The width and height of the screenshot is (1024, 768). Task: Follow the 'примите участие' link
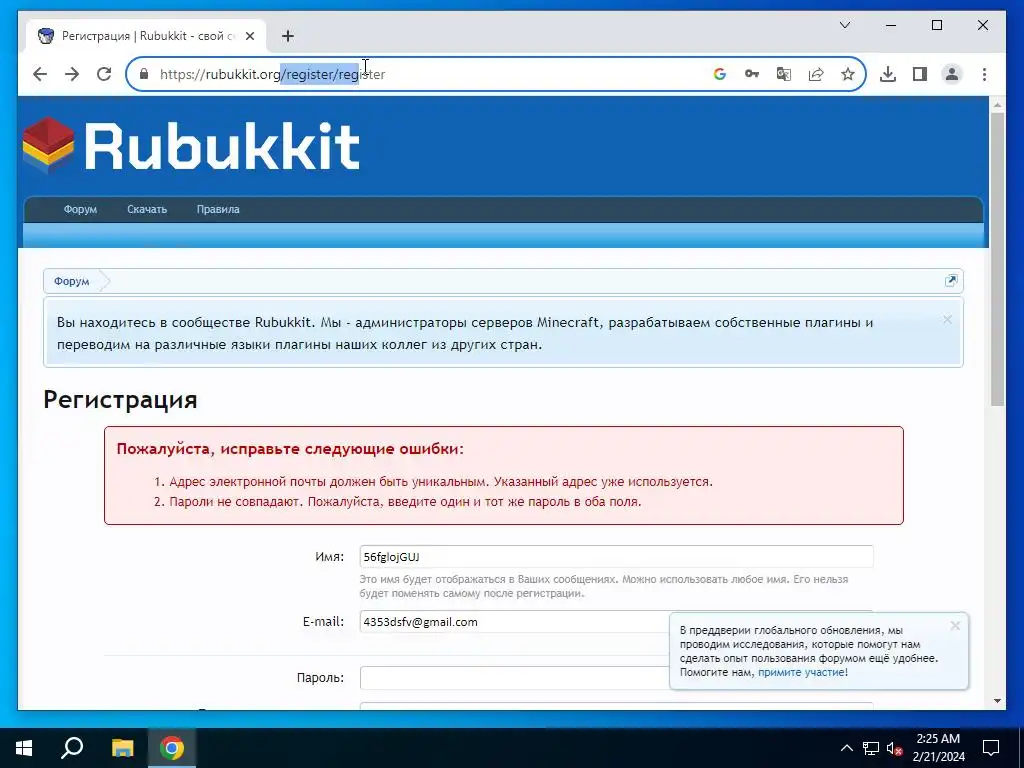pos(801,672)
